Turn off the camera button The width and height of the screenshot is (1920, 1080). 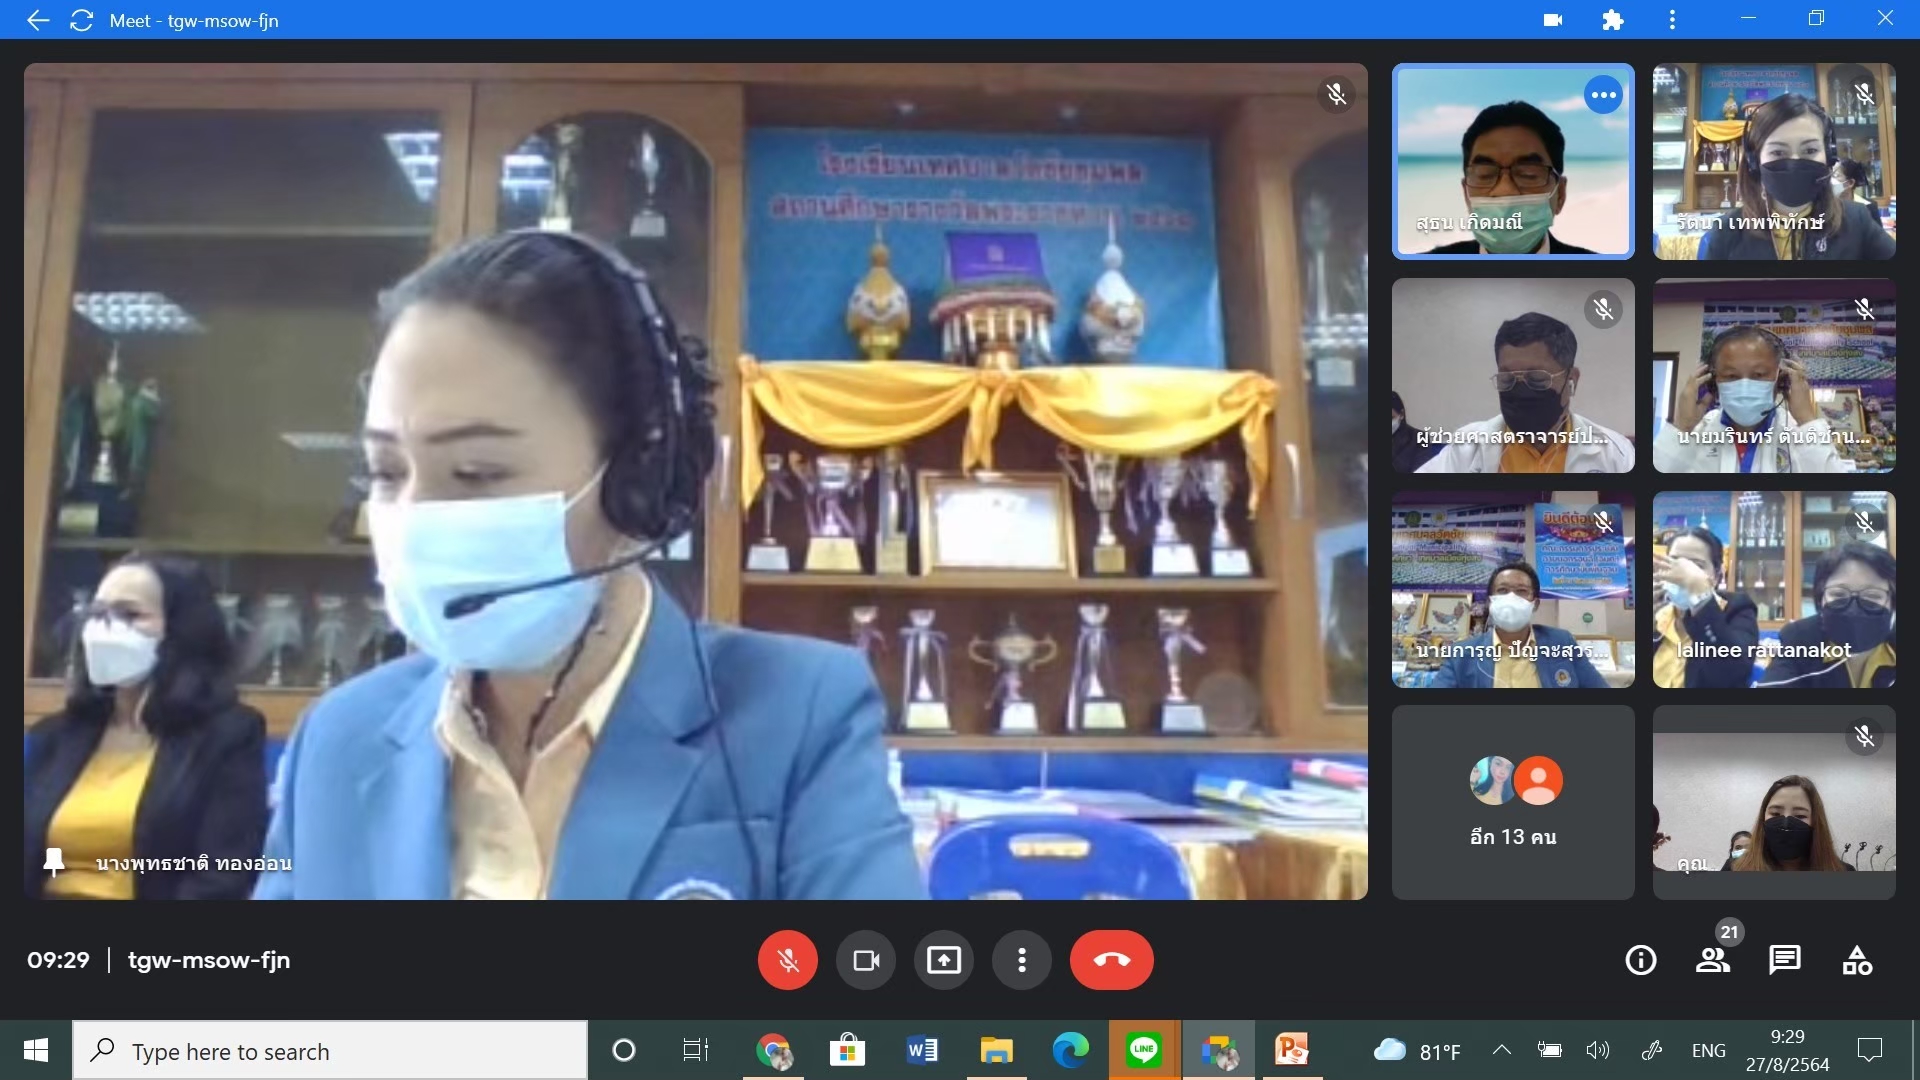865,960
